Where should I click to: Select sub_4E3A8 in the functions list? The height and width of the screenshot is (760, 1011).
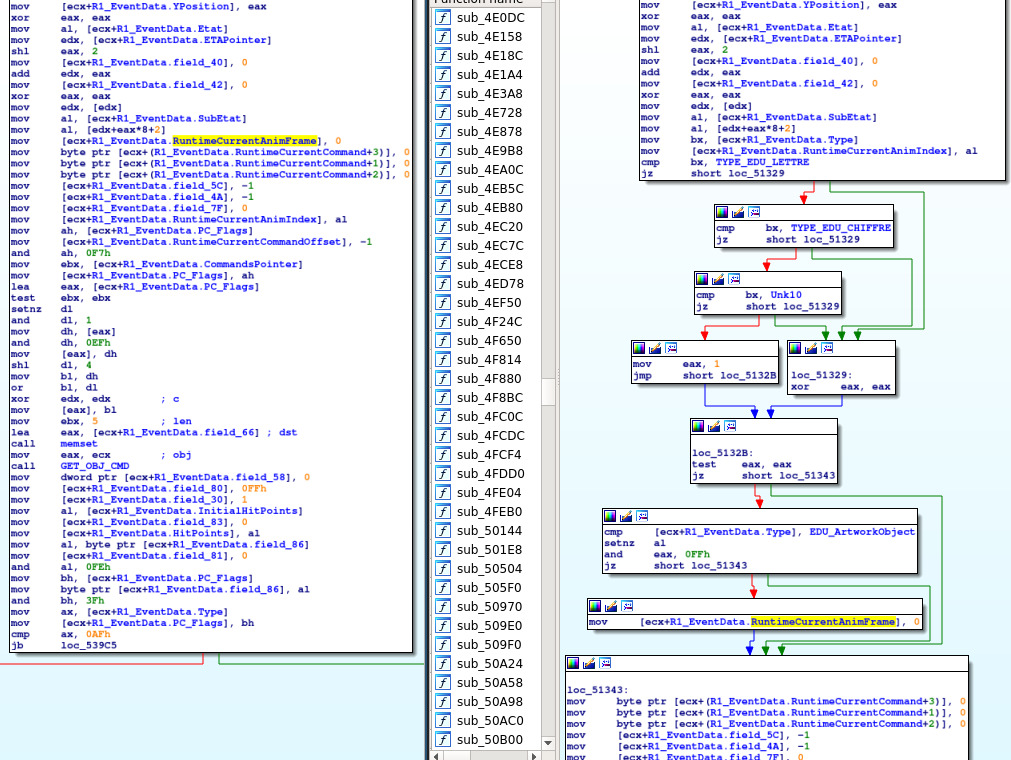490,93
